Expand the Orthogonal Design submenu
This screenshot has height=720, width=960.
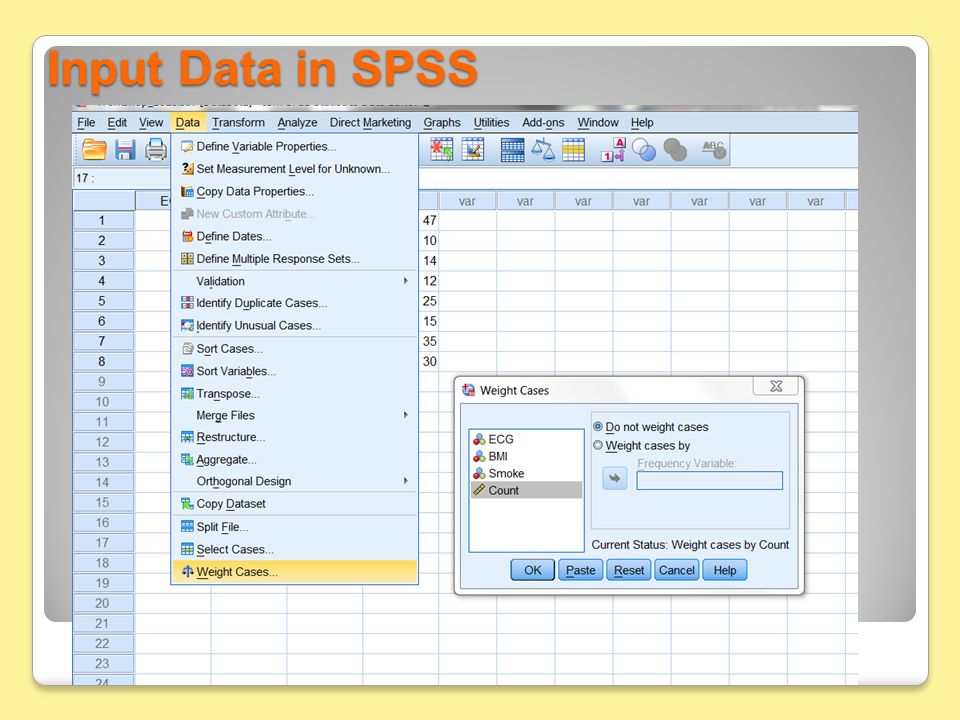pyautogui.click(x=294, y=481)
